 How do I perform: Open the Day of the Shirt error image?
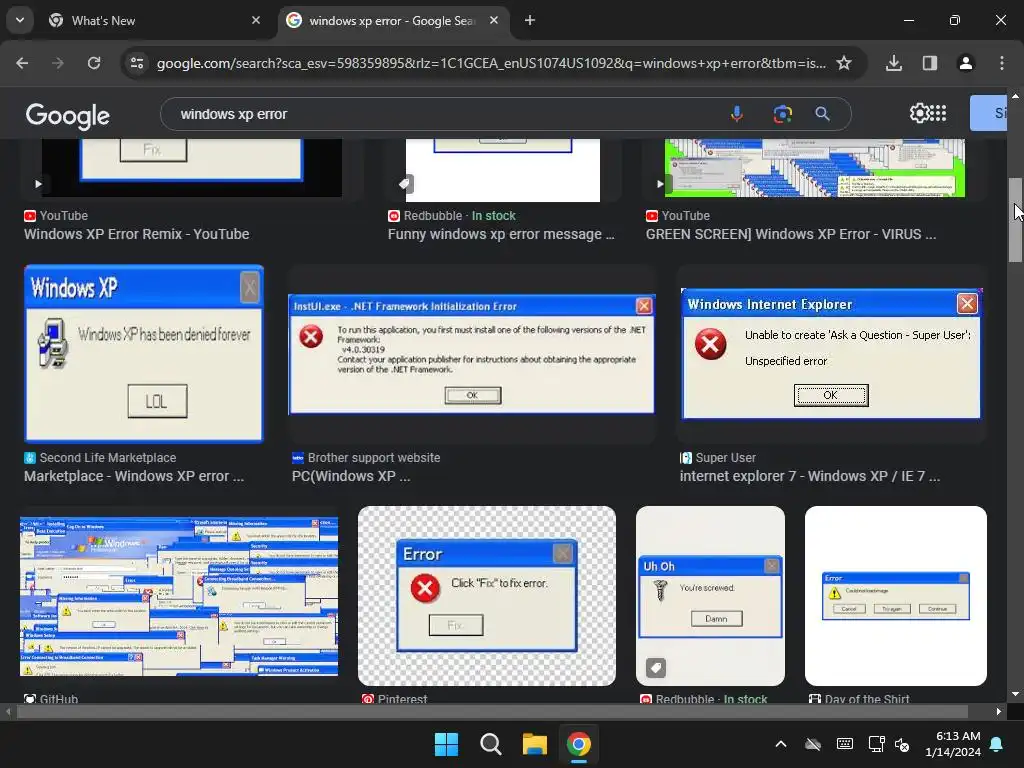pyautogui.click(x=895, y=596)
